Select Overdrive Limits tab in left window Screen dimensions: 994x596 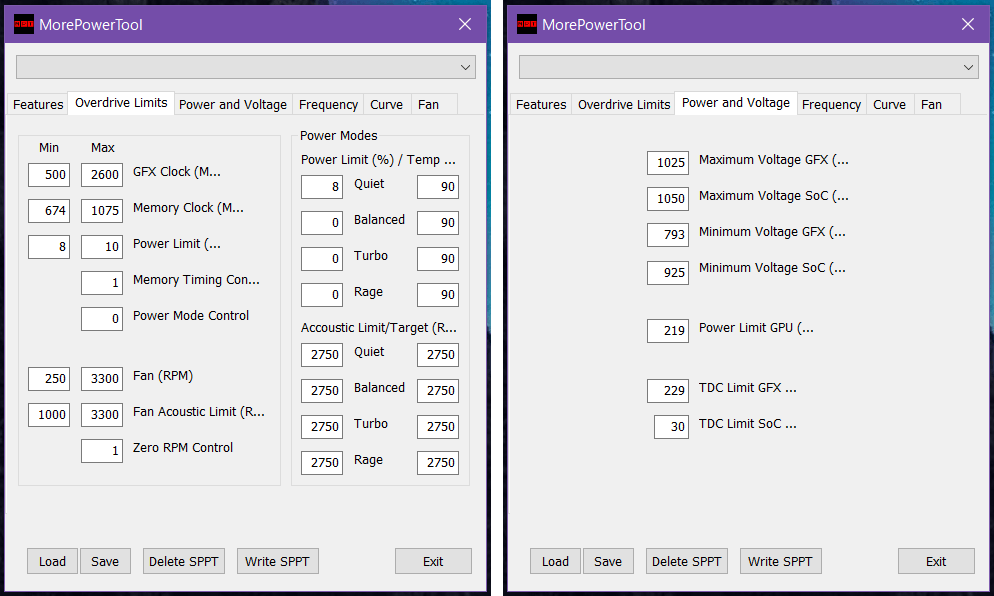(x=121, y=103)
